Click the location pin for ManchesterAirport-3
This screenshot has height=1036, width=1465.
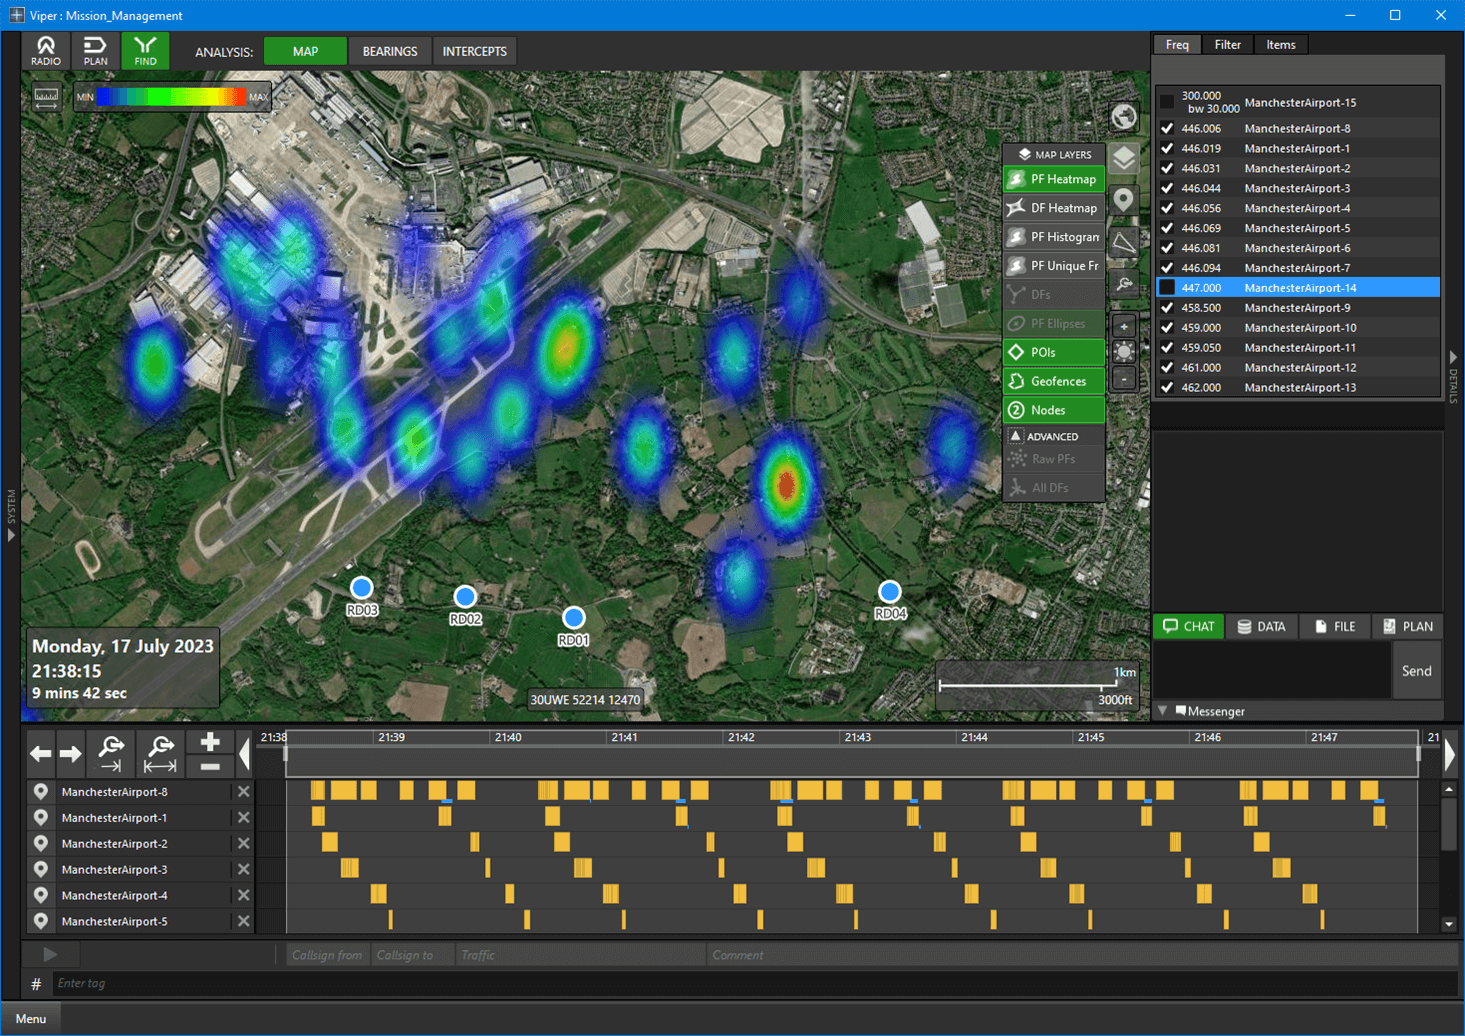pyautogui.click(x=41, y=869)
